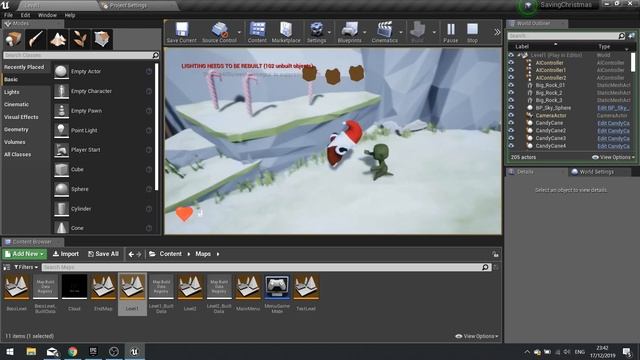
Task: Select All Classes category
Action: coord(18,154)
